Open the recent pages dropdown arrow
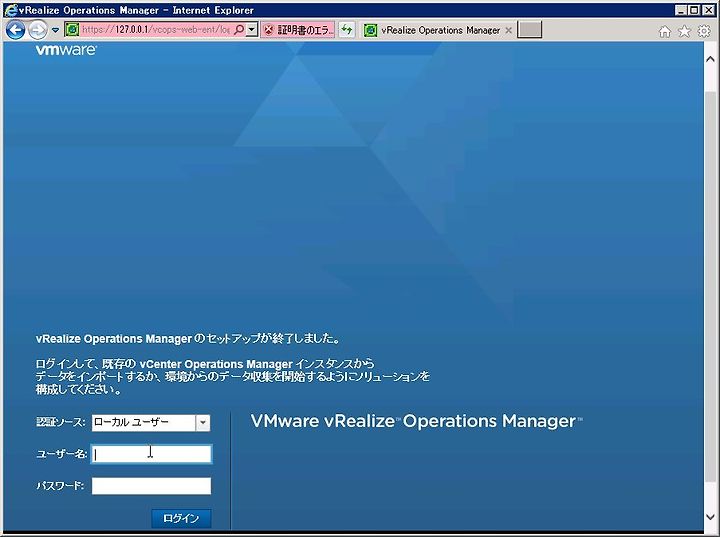 pyautogui.click(x=55, y=30)
